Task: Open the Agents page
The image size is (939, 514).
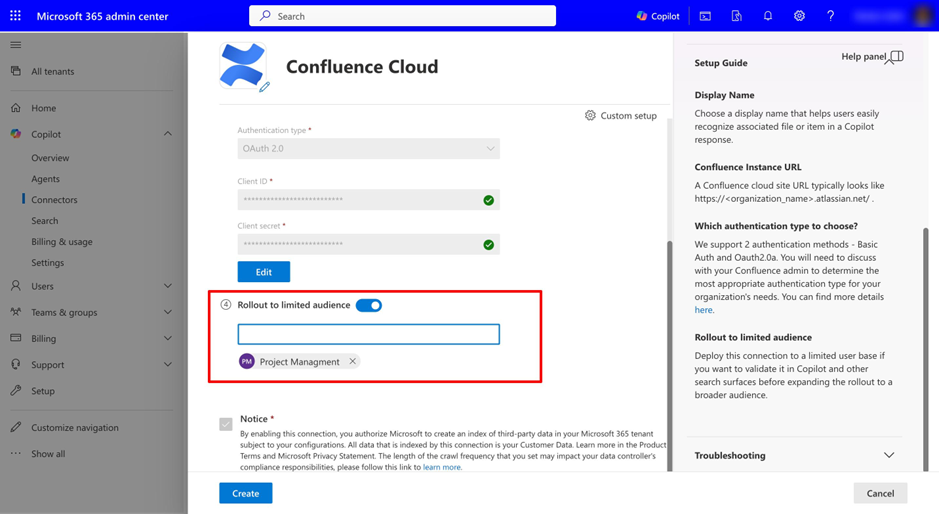Action: (x=46, y=179)
